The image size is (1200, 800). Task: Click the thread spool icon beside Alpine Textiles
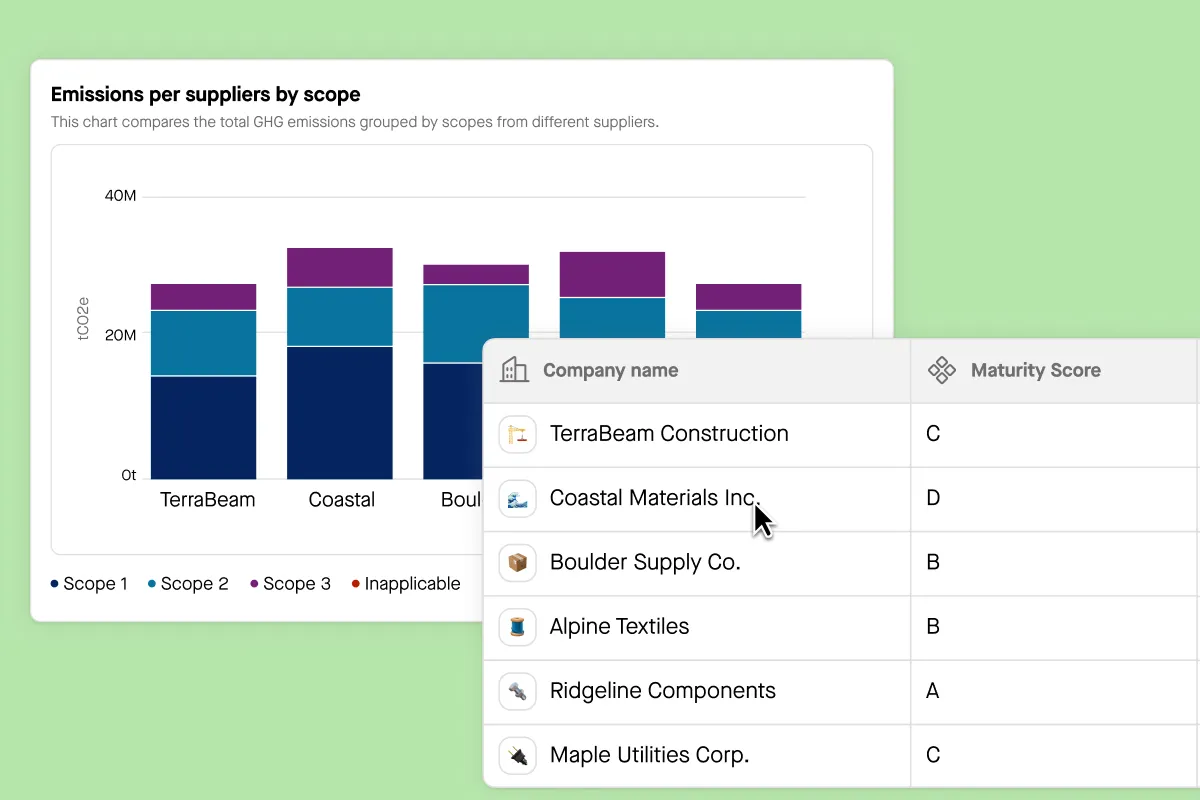(517, 627)
